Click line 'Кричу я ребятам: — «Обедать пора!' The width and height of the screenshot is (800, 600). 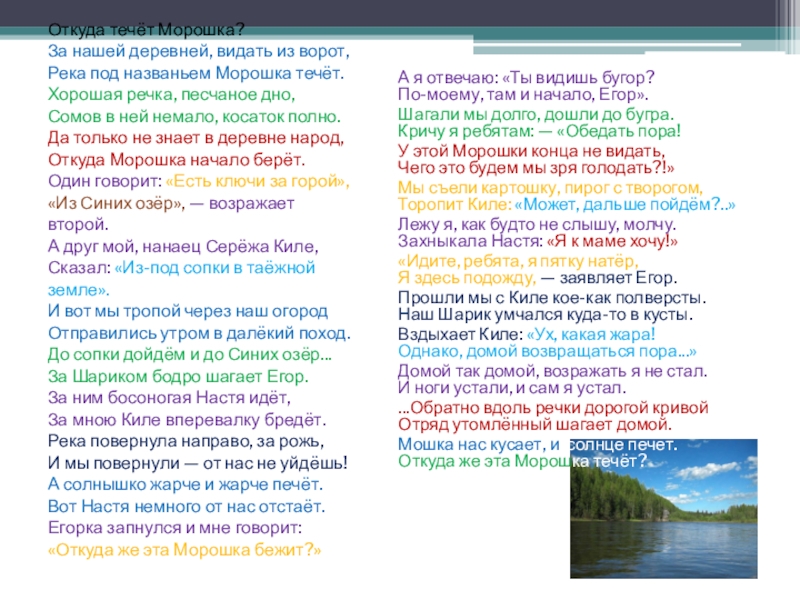click(539, 131)
